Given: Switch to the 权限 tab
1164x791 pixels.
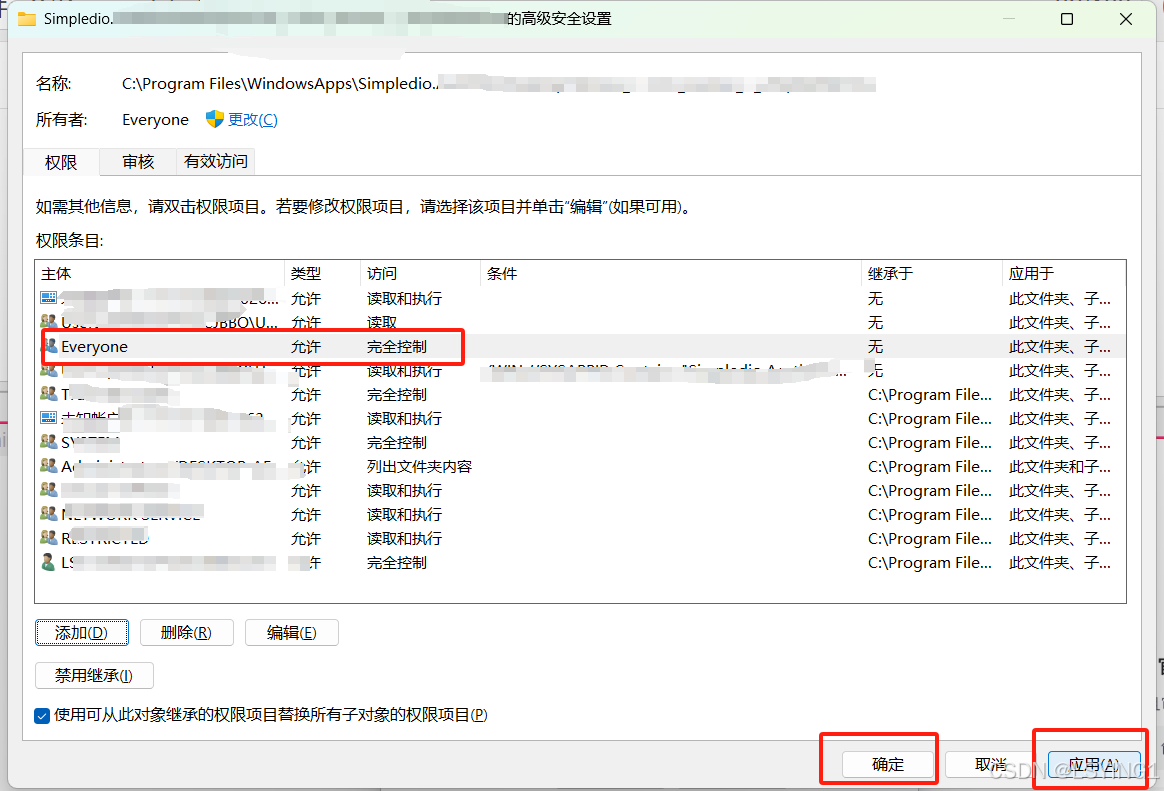Looking at the screenshot, I should [x=61, y=162].
